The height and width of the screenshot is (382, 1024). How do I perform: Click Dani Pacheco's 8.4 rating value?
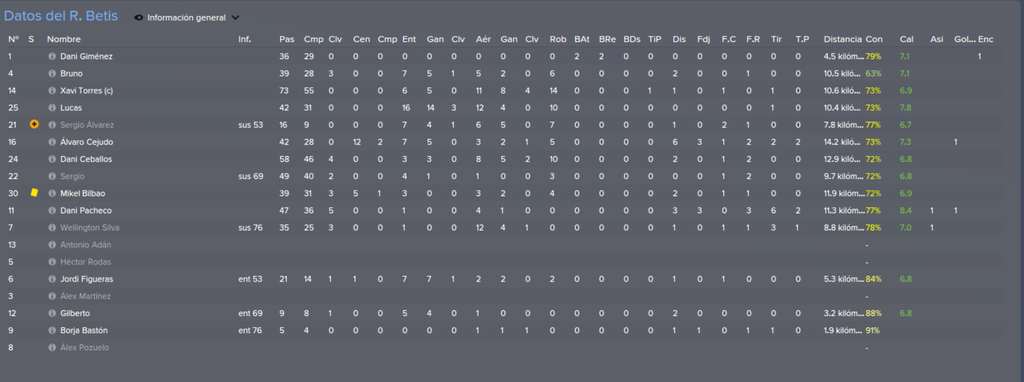pos(904,210)
